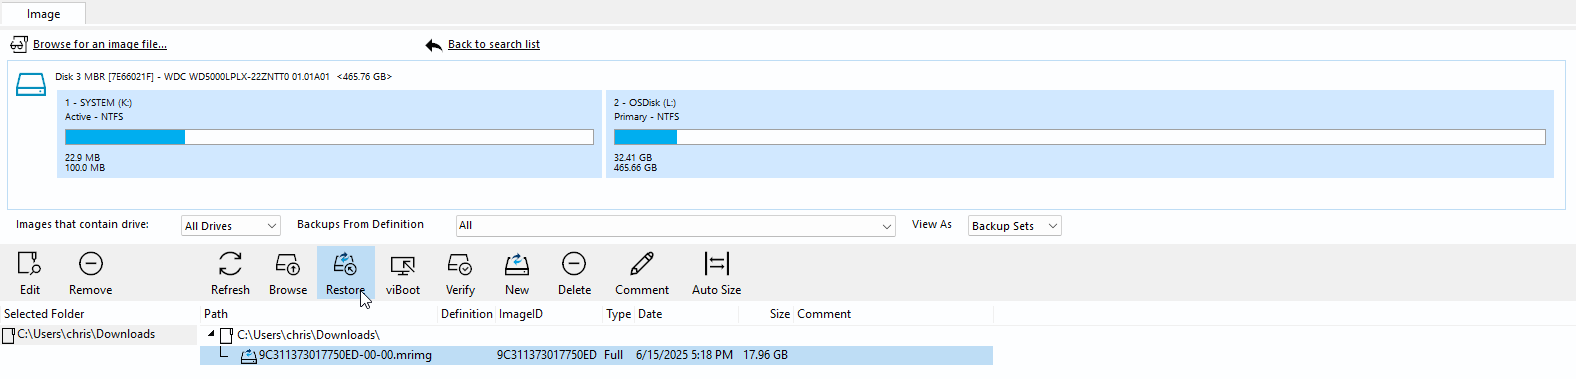This screenshot has height=379, width=1576.
Task: Open the All Drives dropdown
Action: (231, 226)
